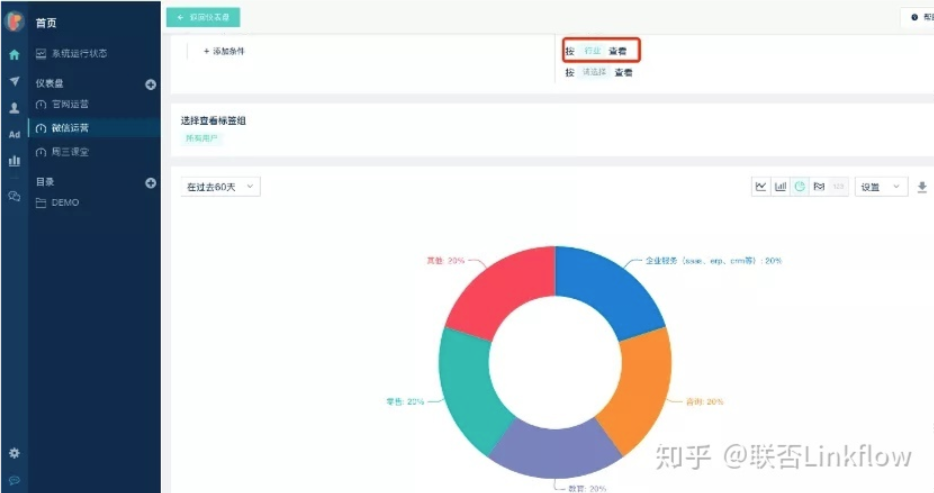Open the DEMO folder
This screenshot has width=934, height=493.
tap(57, 202)
